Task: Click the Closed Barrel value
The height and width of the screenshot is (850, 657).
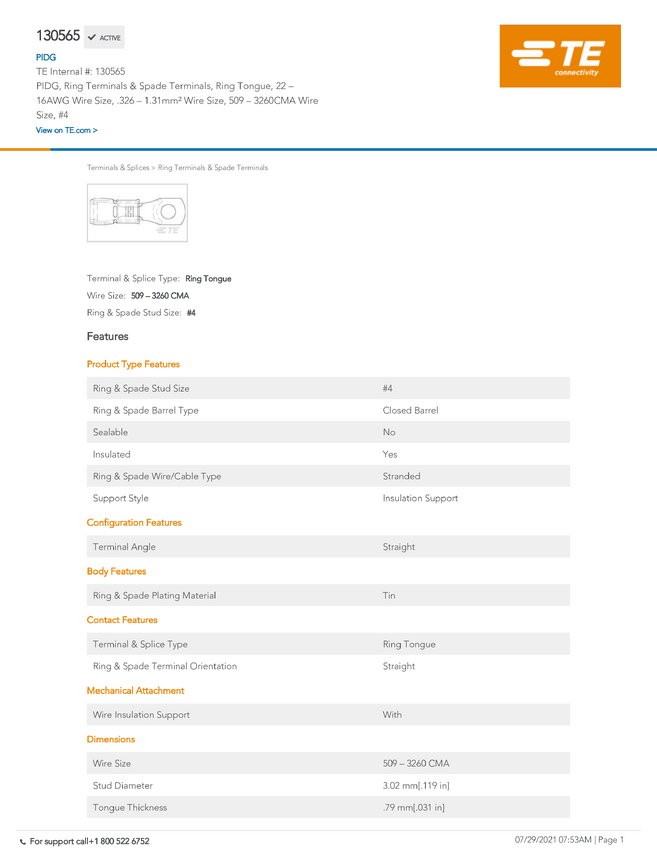Action: 410,410
